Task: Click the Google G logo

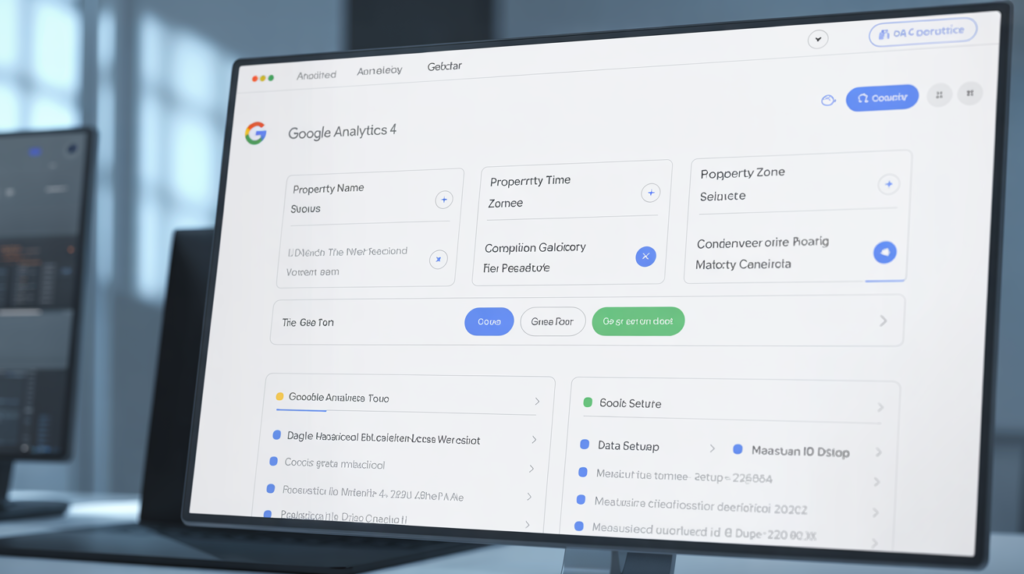Action: click(x=256, y=133)
